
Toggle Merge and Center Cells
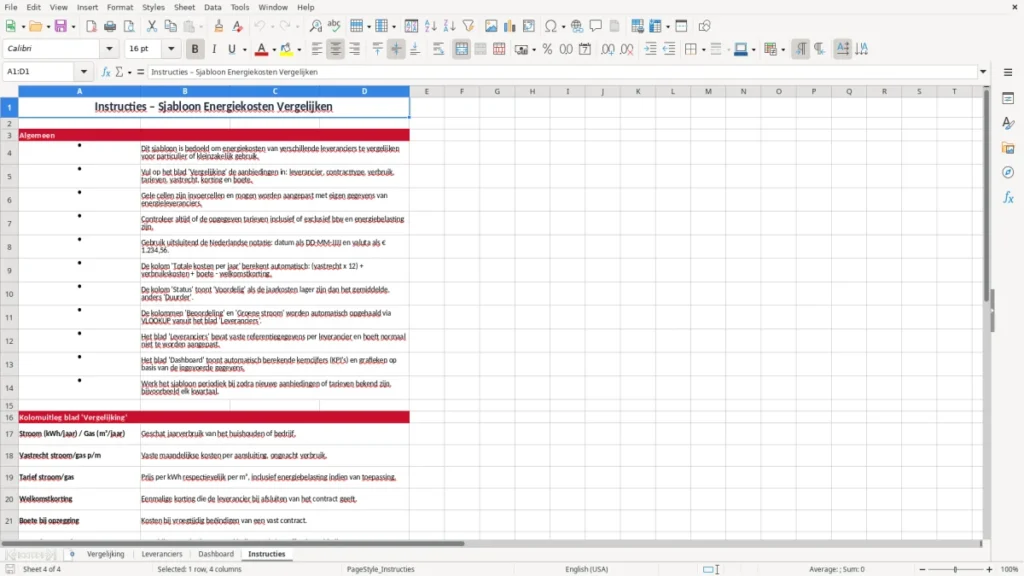click(461, 49)
